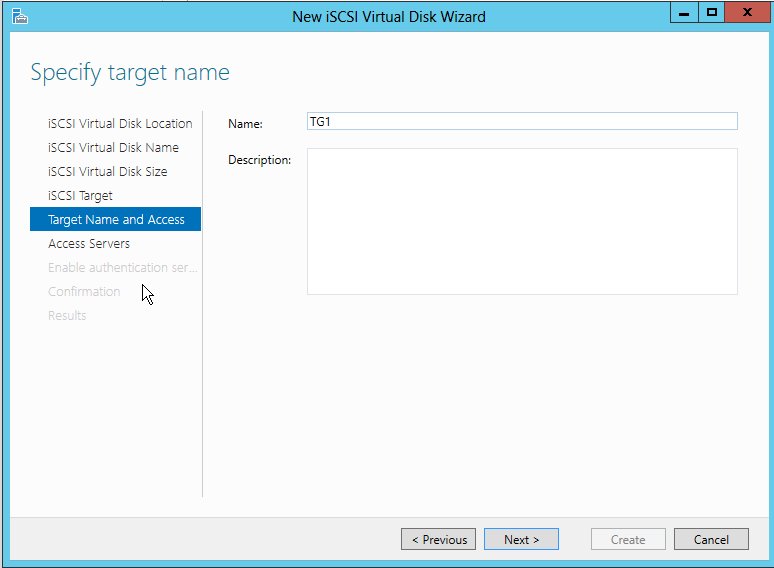Cancel the virtual disk wizard

pos(710,539)
